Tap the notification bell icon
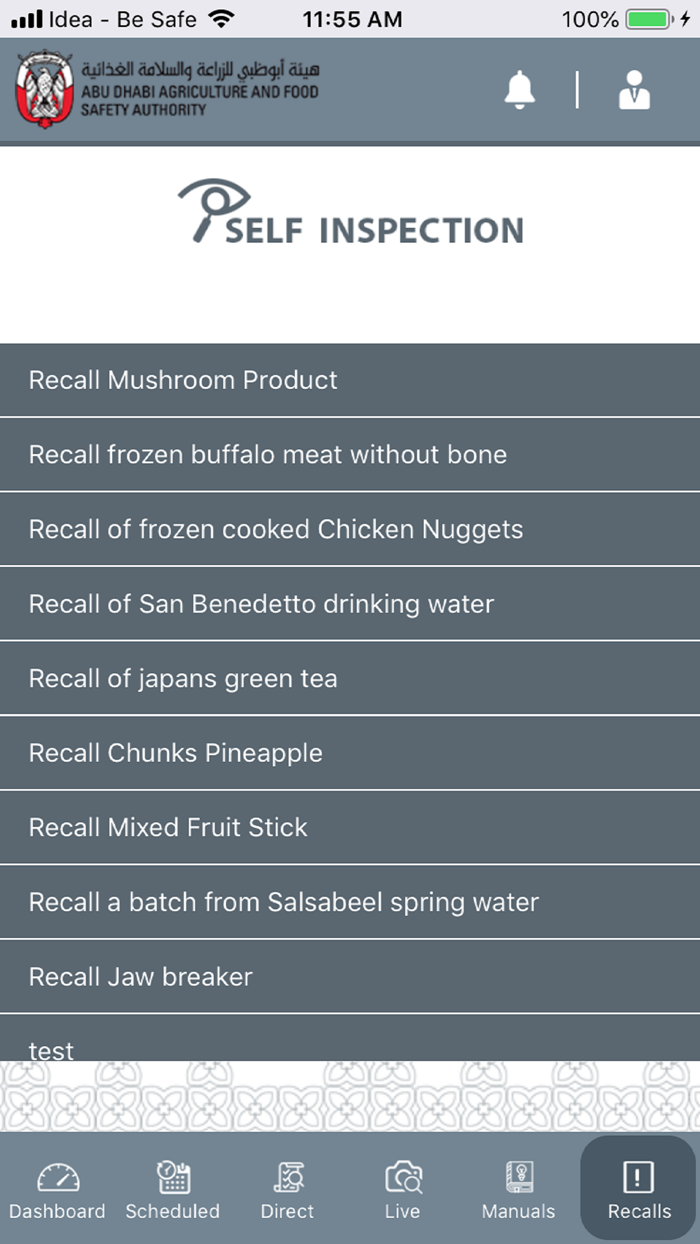The width and height of the screenshot is (700, 1244). (519, 90)
